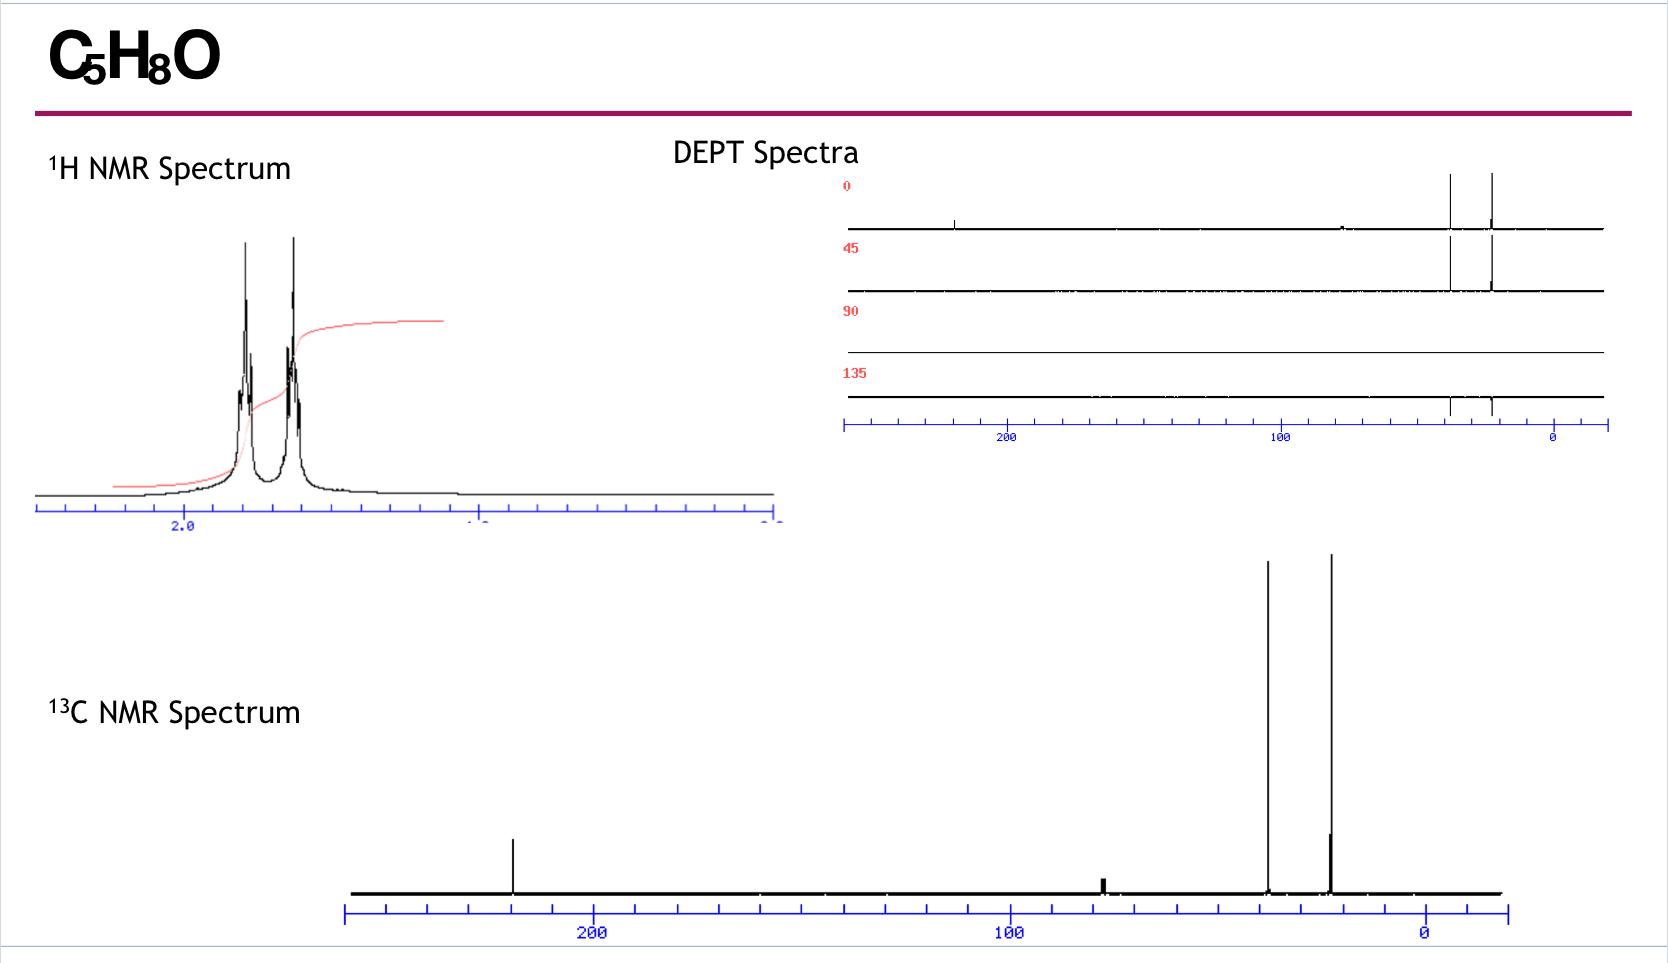Select the tall peak in the 13C spectrum

point(1330,700)
